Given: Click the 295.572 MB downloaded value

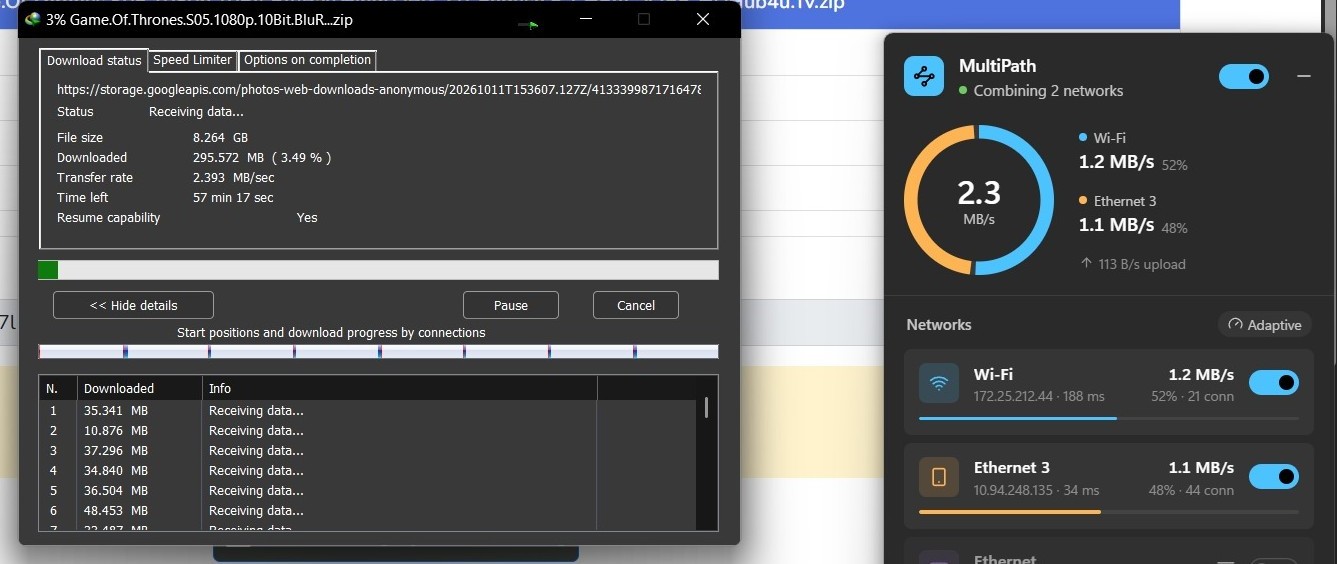Looking at the screenshot, I should (x=262, y=158).
